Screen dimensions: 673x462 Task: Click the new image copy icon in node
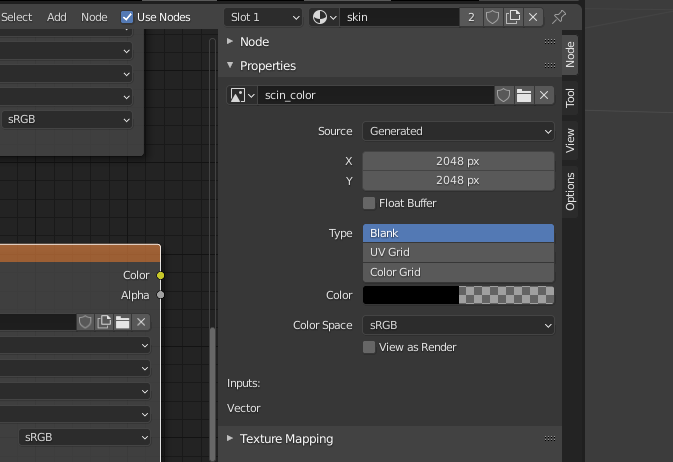pos(103,321)
